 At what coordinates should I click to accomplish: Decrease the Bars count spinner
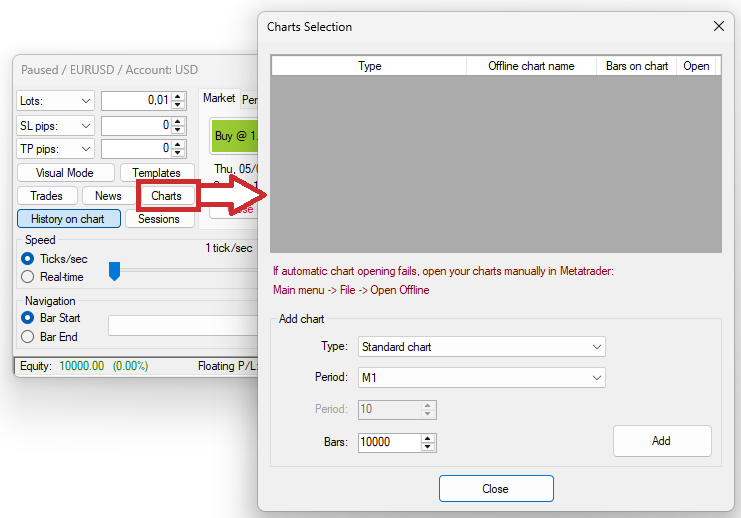pyautogui.click(x=429, y=447)
